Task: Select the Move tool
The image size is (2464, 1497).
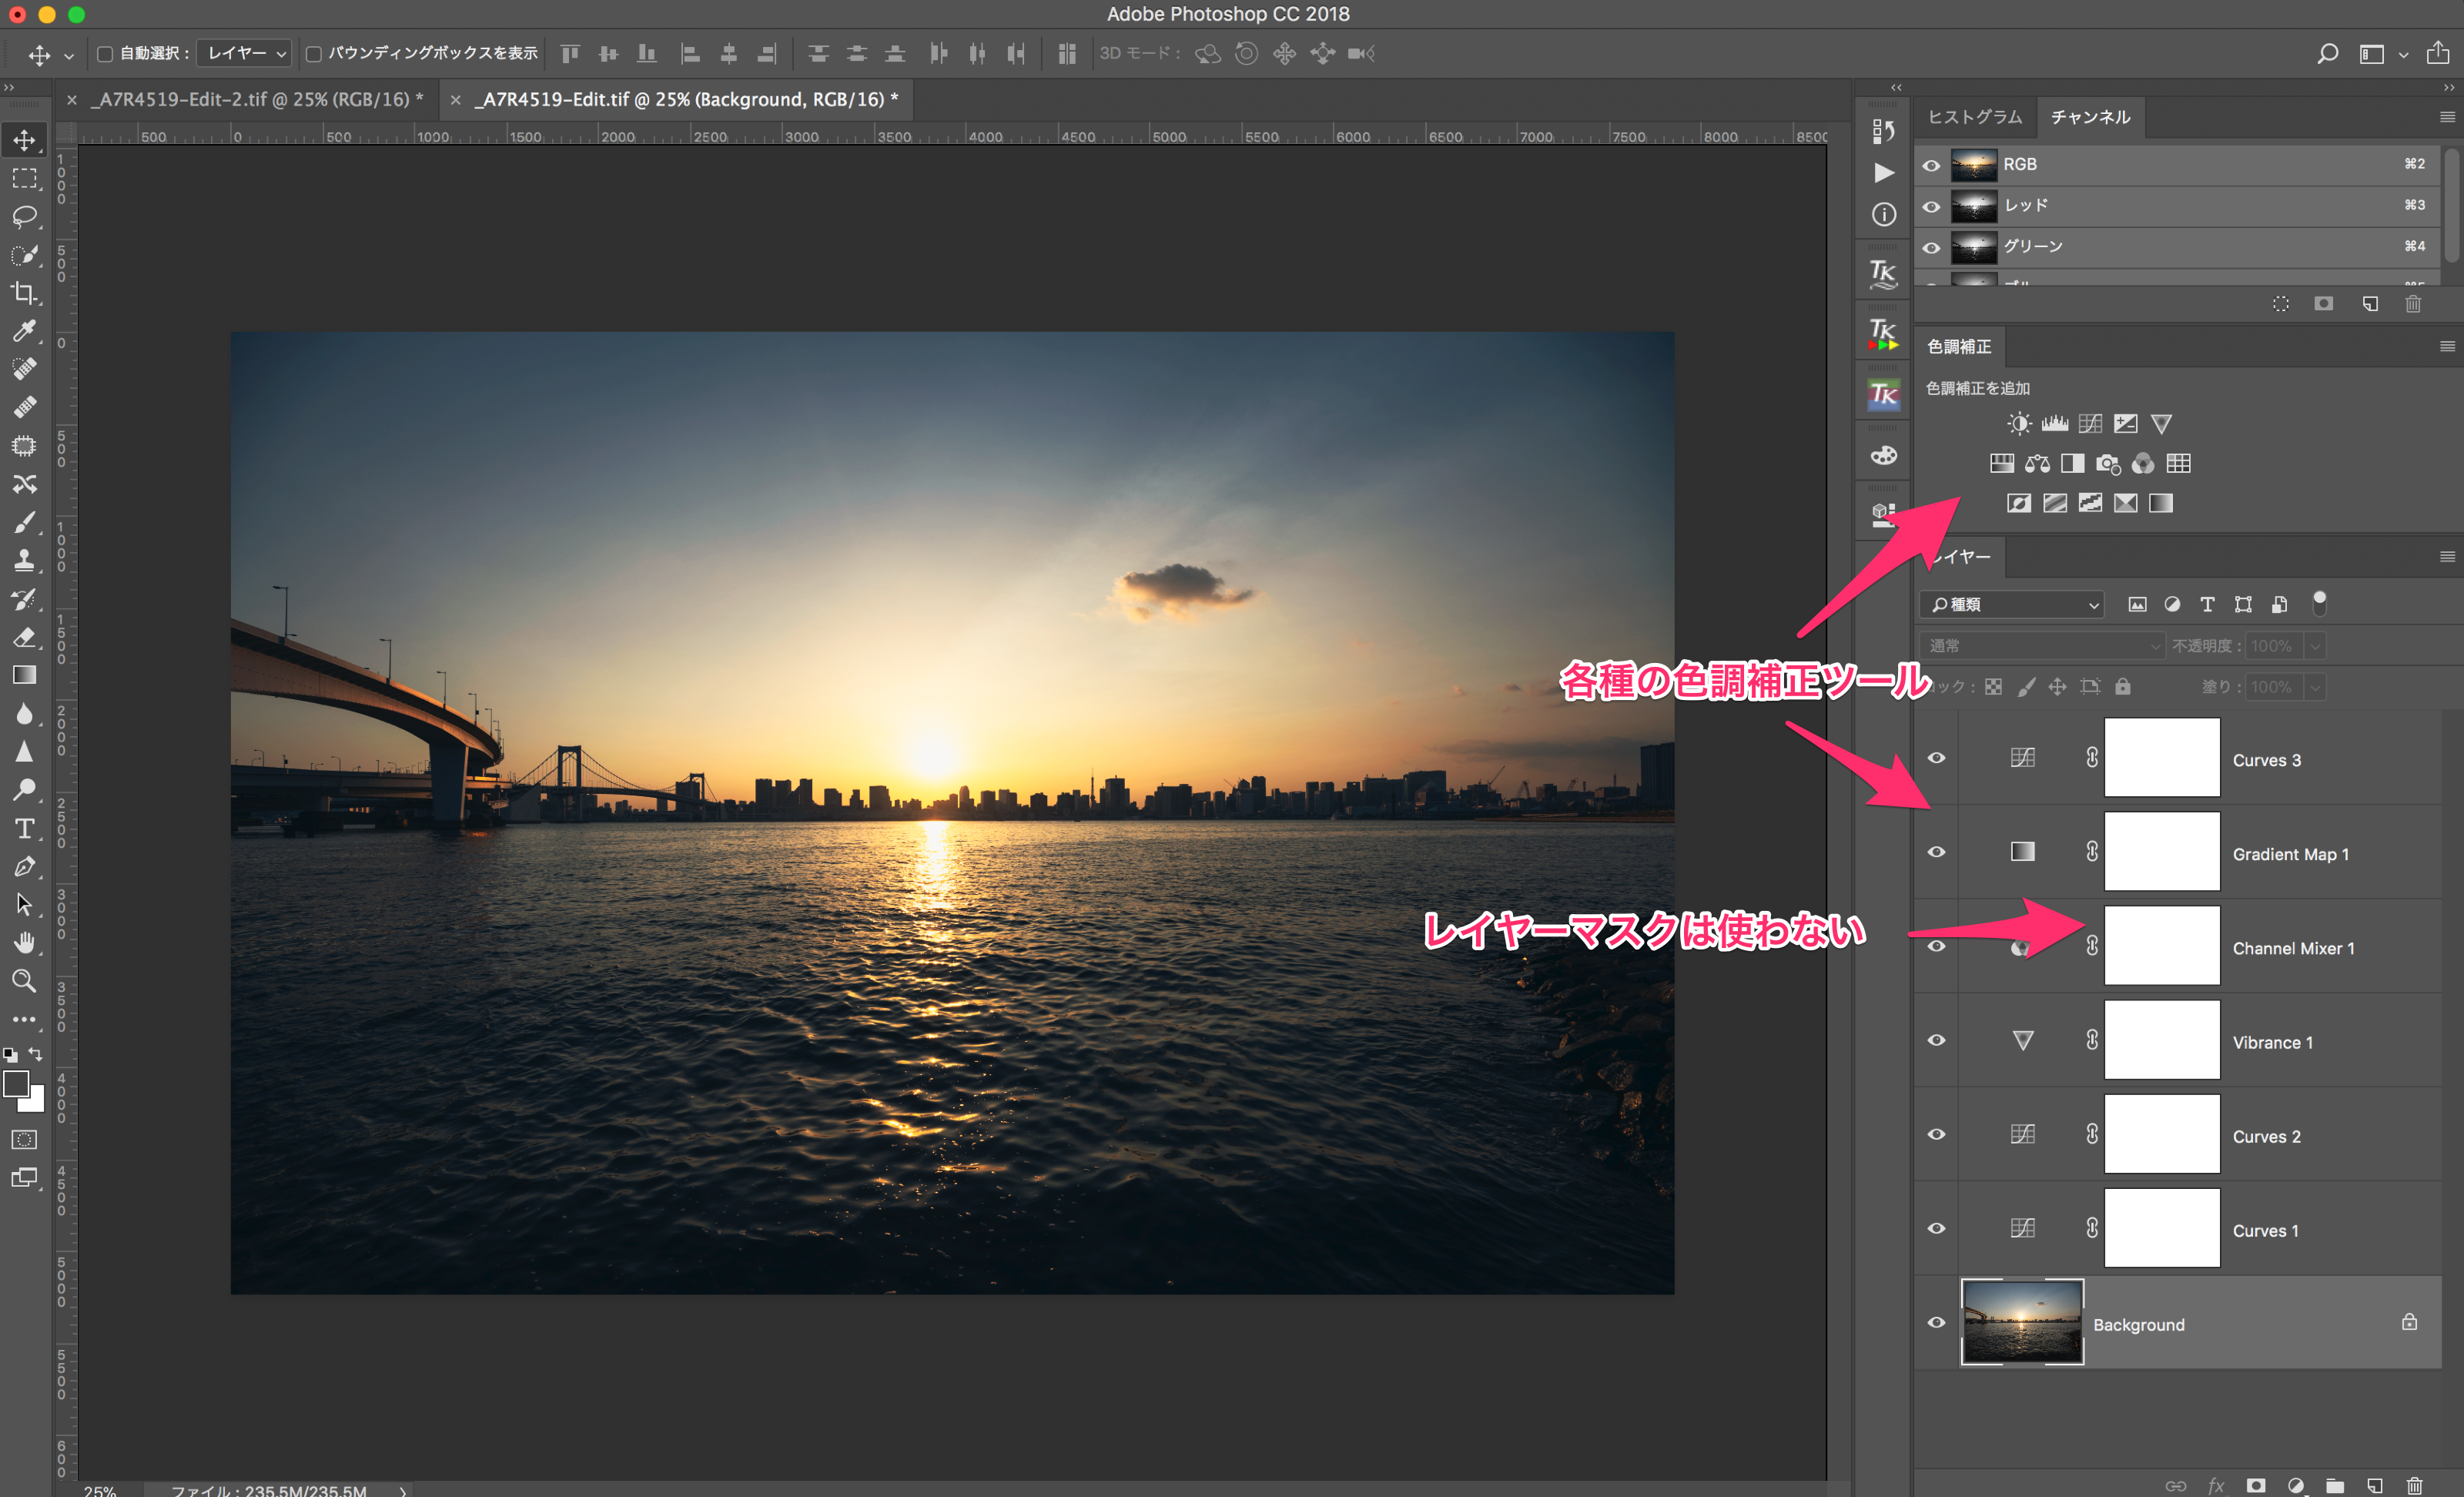Action: (x=25, y=140)
